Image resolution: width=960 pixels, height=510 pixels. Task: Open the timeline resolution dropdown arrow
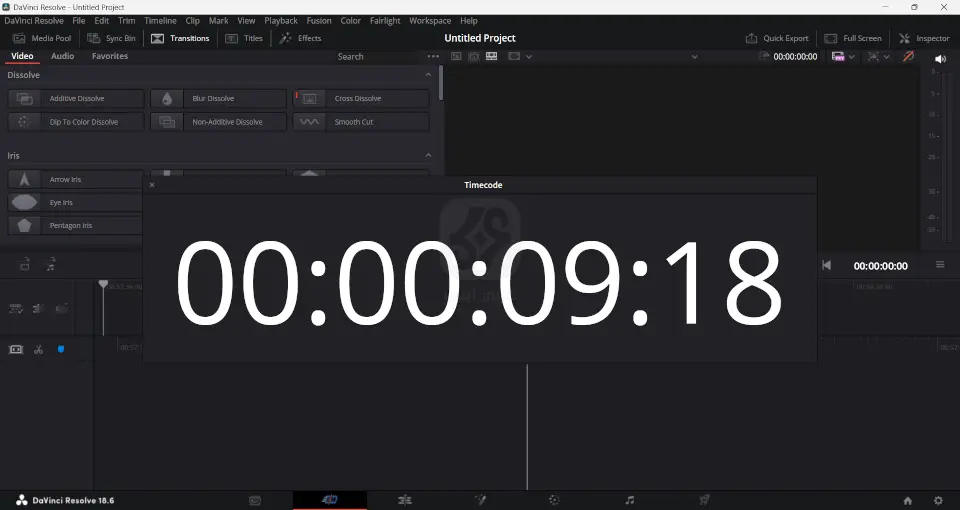(852, 56)
